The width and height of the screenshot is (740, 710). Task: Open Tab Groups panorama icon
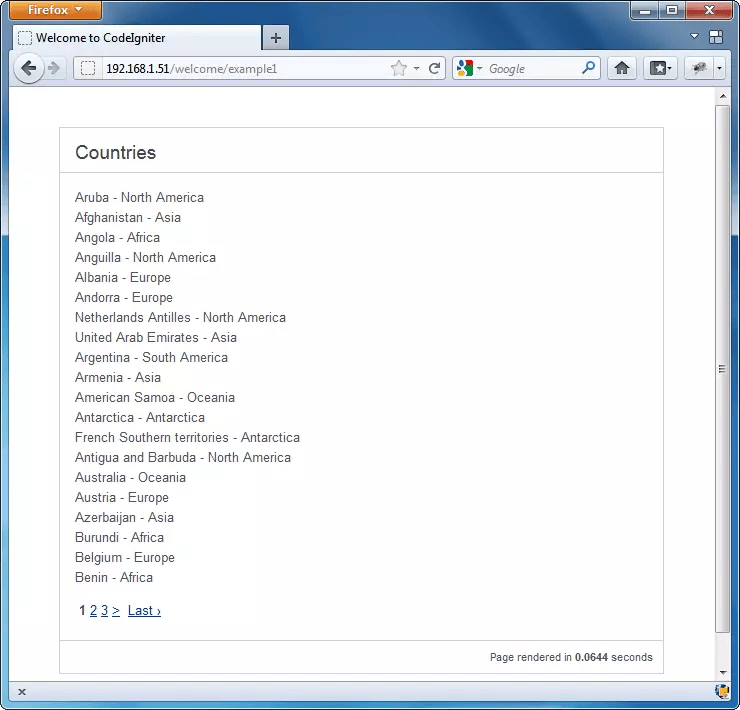click(716, 37)
